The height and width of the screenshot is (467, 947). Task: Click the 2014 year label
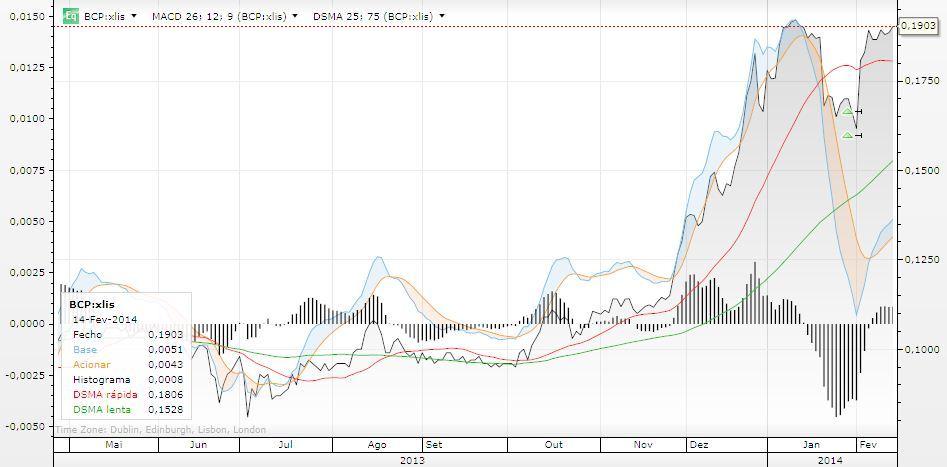point(830,460)
